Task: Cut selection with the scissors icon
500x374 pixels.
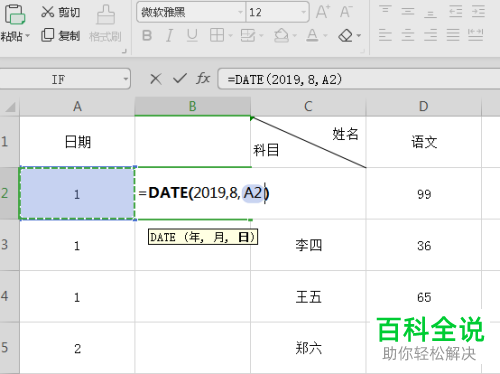Action: (x=48, y=12)
